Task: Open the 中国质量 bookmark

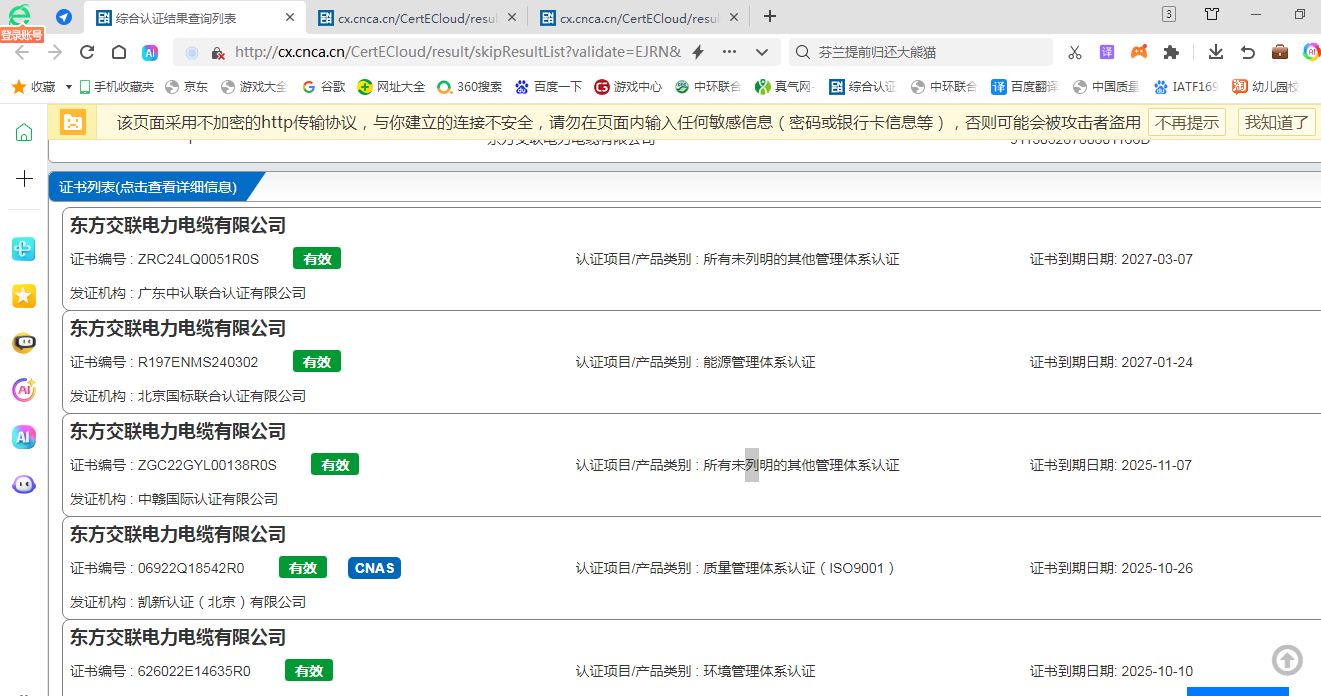Action: (1106, 87)
